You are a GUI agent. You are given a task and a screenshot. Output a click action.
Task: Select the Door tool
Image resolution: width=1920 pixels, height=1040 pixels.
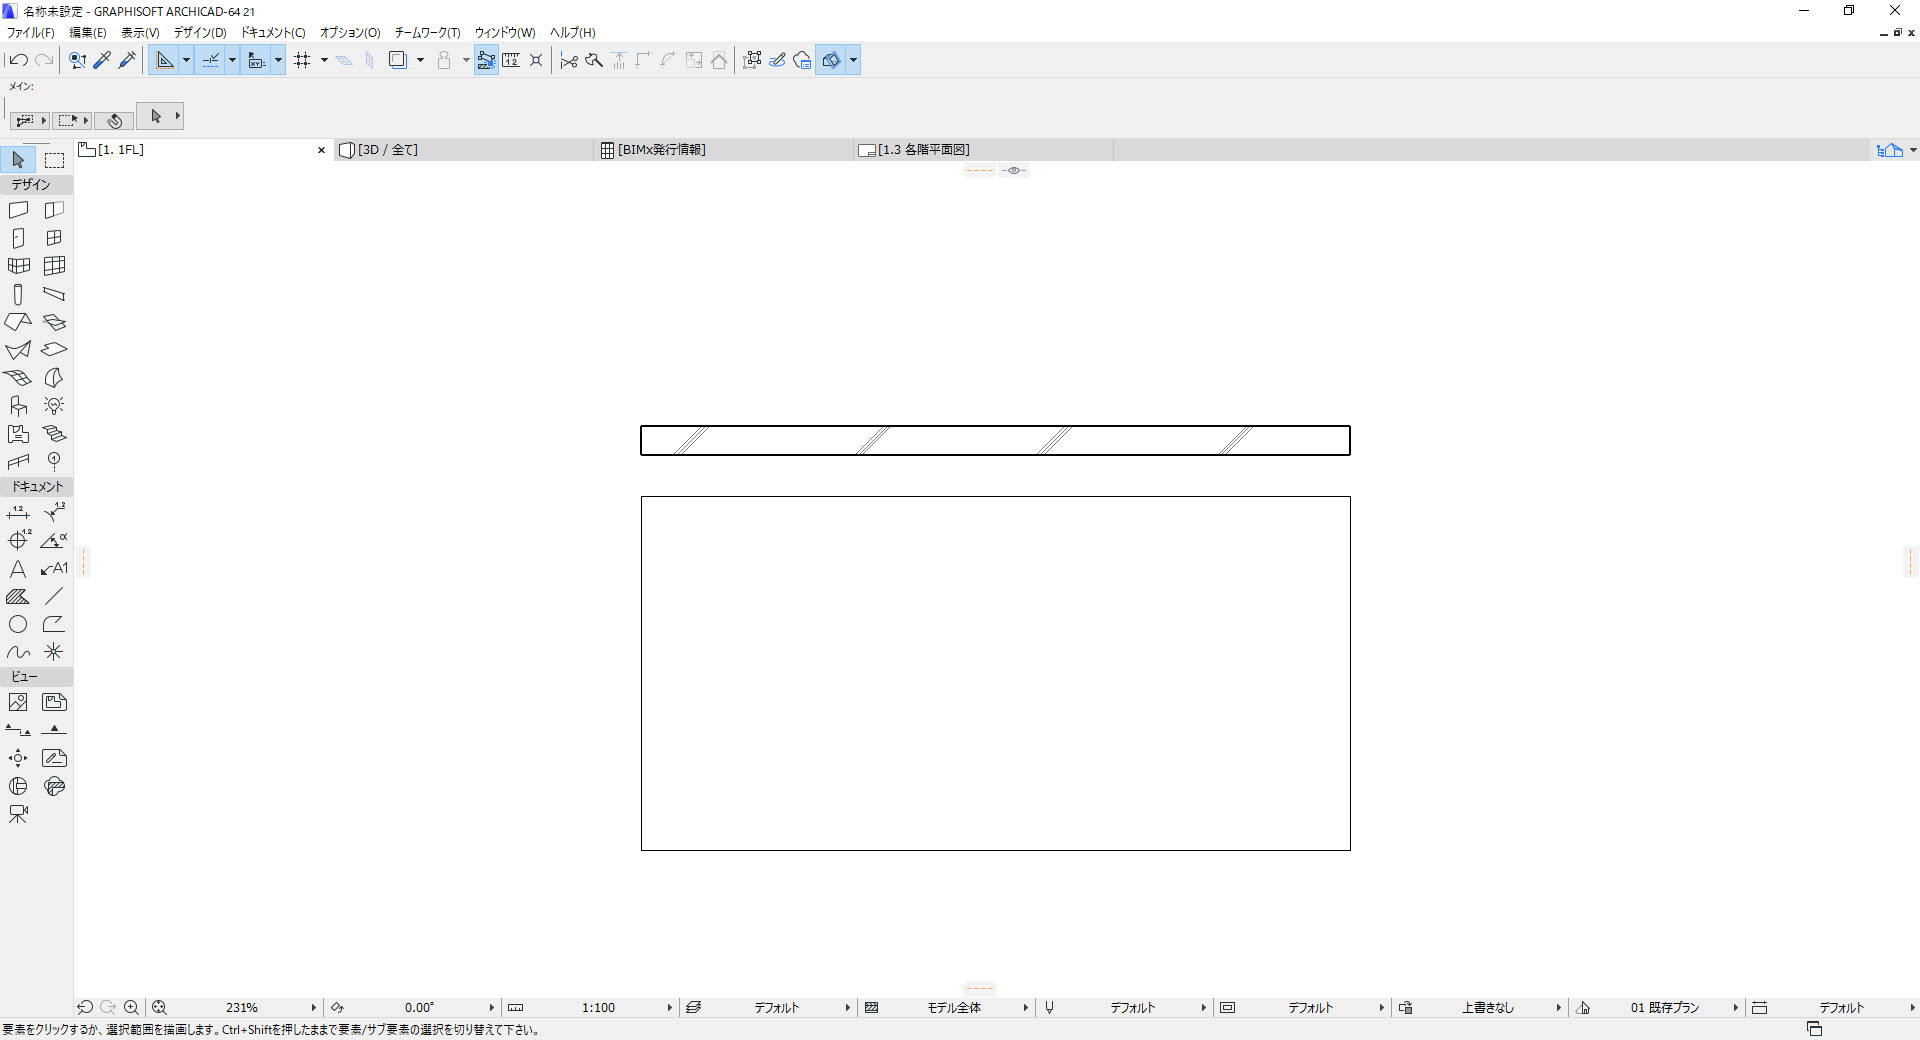point(18,238)
